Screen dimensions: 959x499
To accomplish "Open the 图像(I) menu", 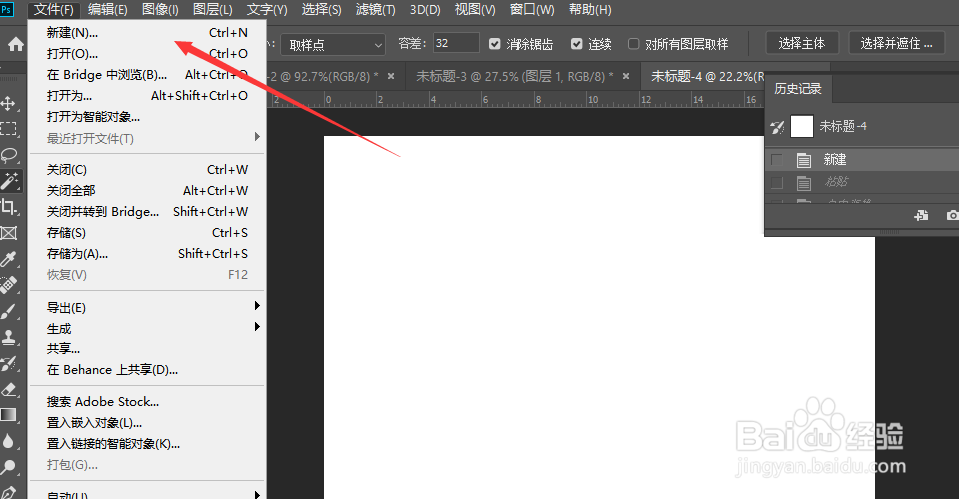I will (x=160, y=10).
